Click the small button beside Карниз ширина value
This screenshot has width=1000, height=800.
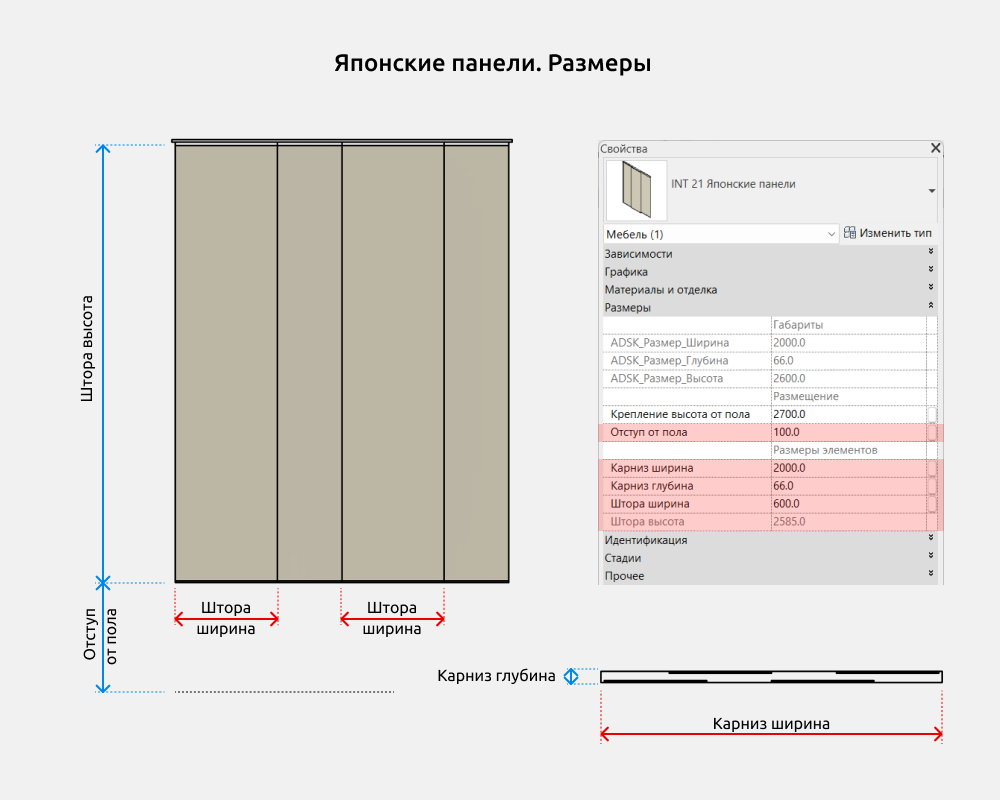coord(932,468)
